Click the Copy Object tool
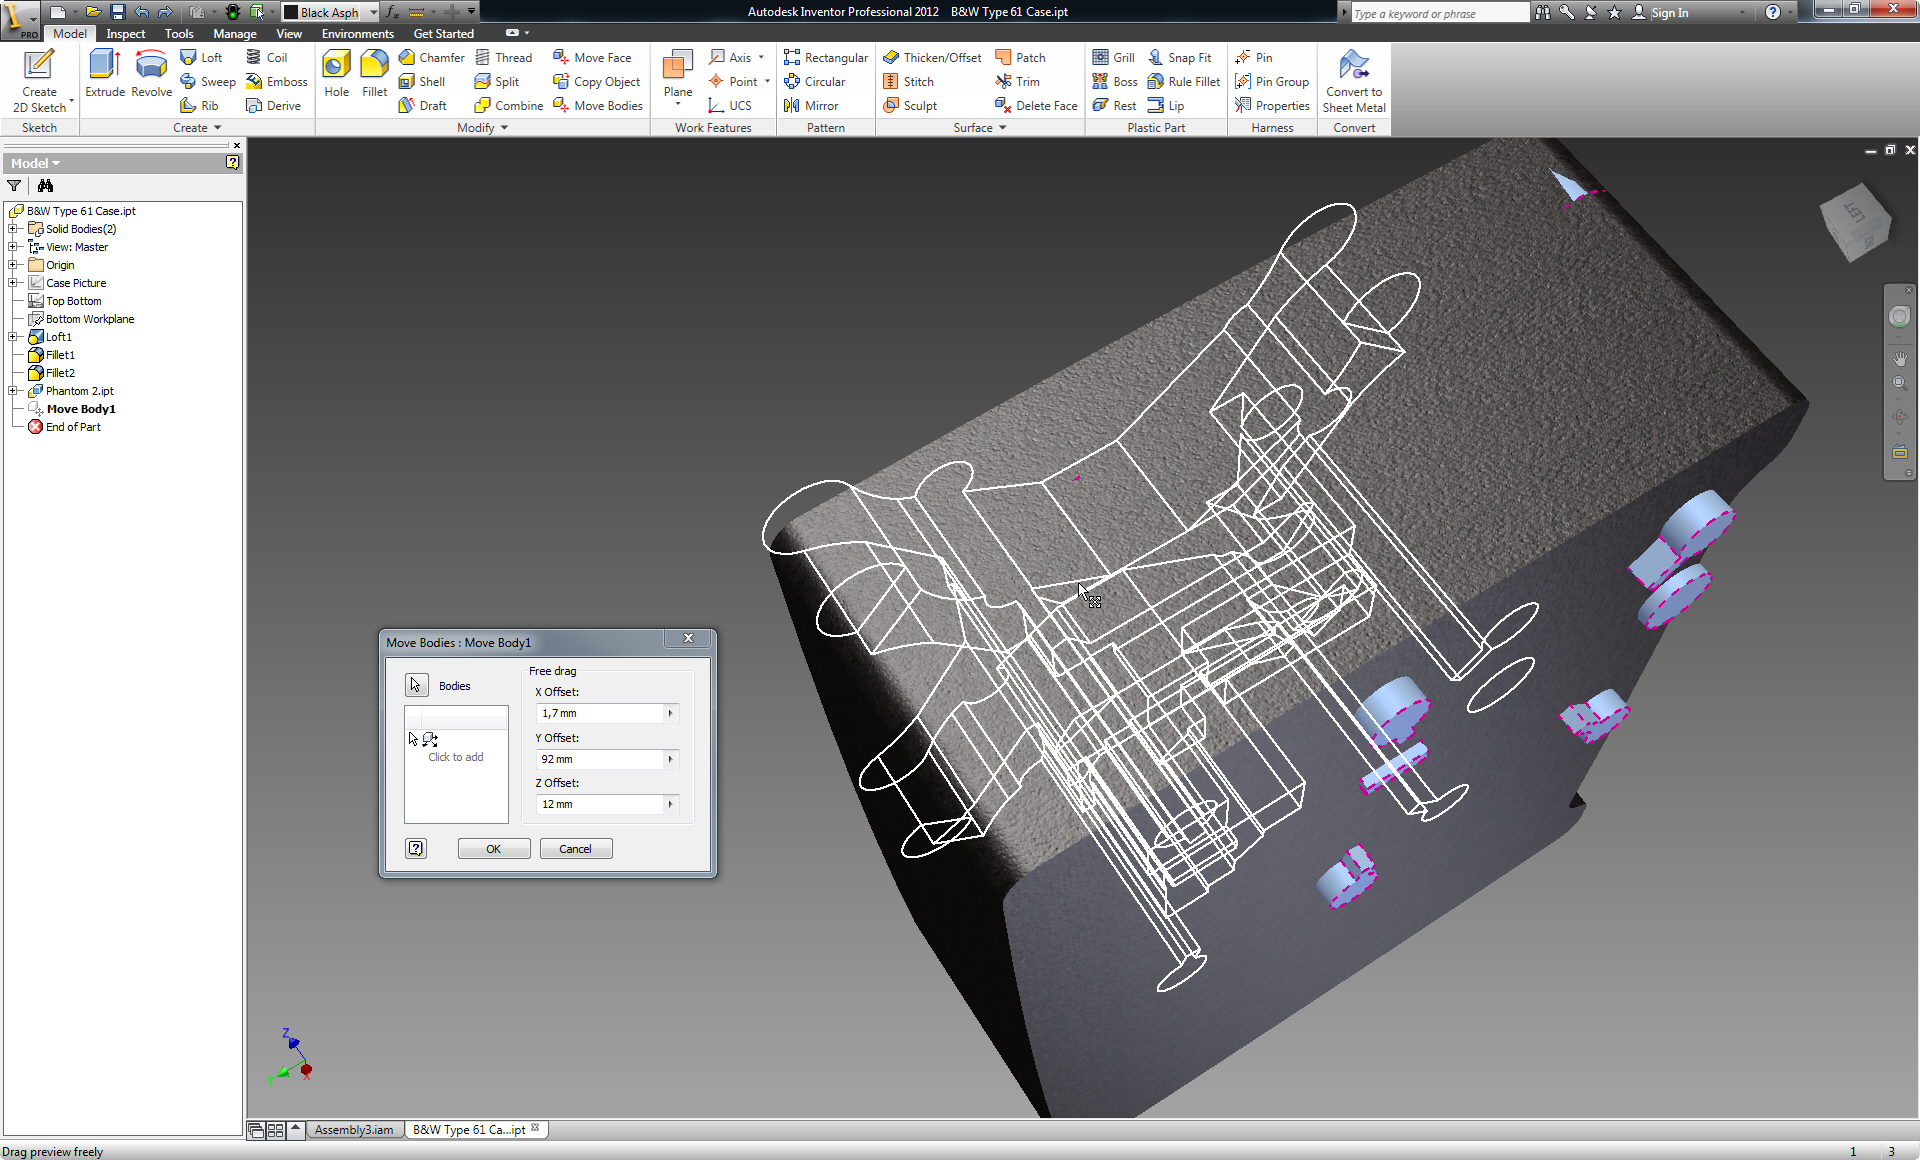This screenshot has width=1920, height=1160. (596, 82)
